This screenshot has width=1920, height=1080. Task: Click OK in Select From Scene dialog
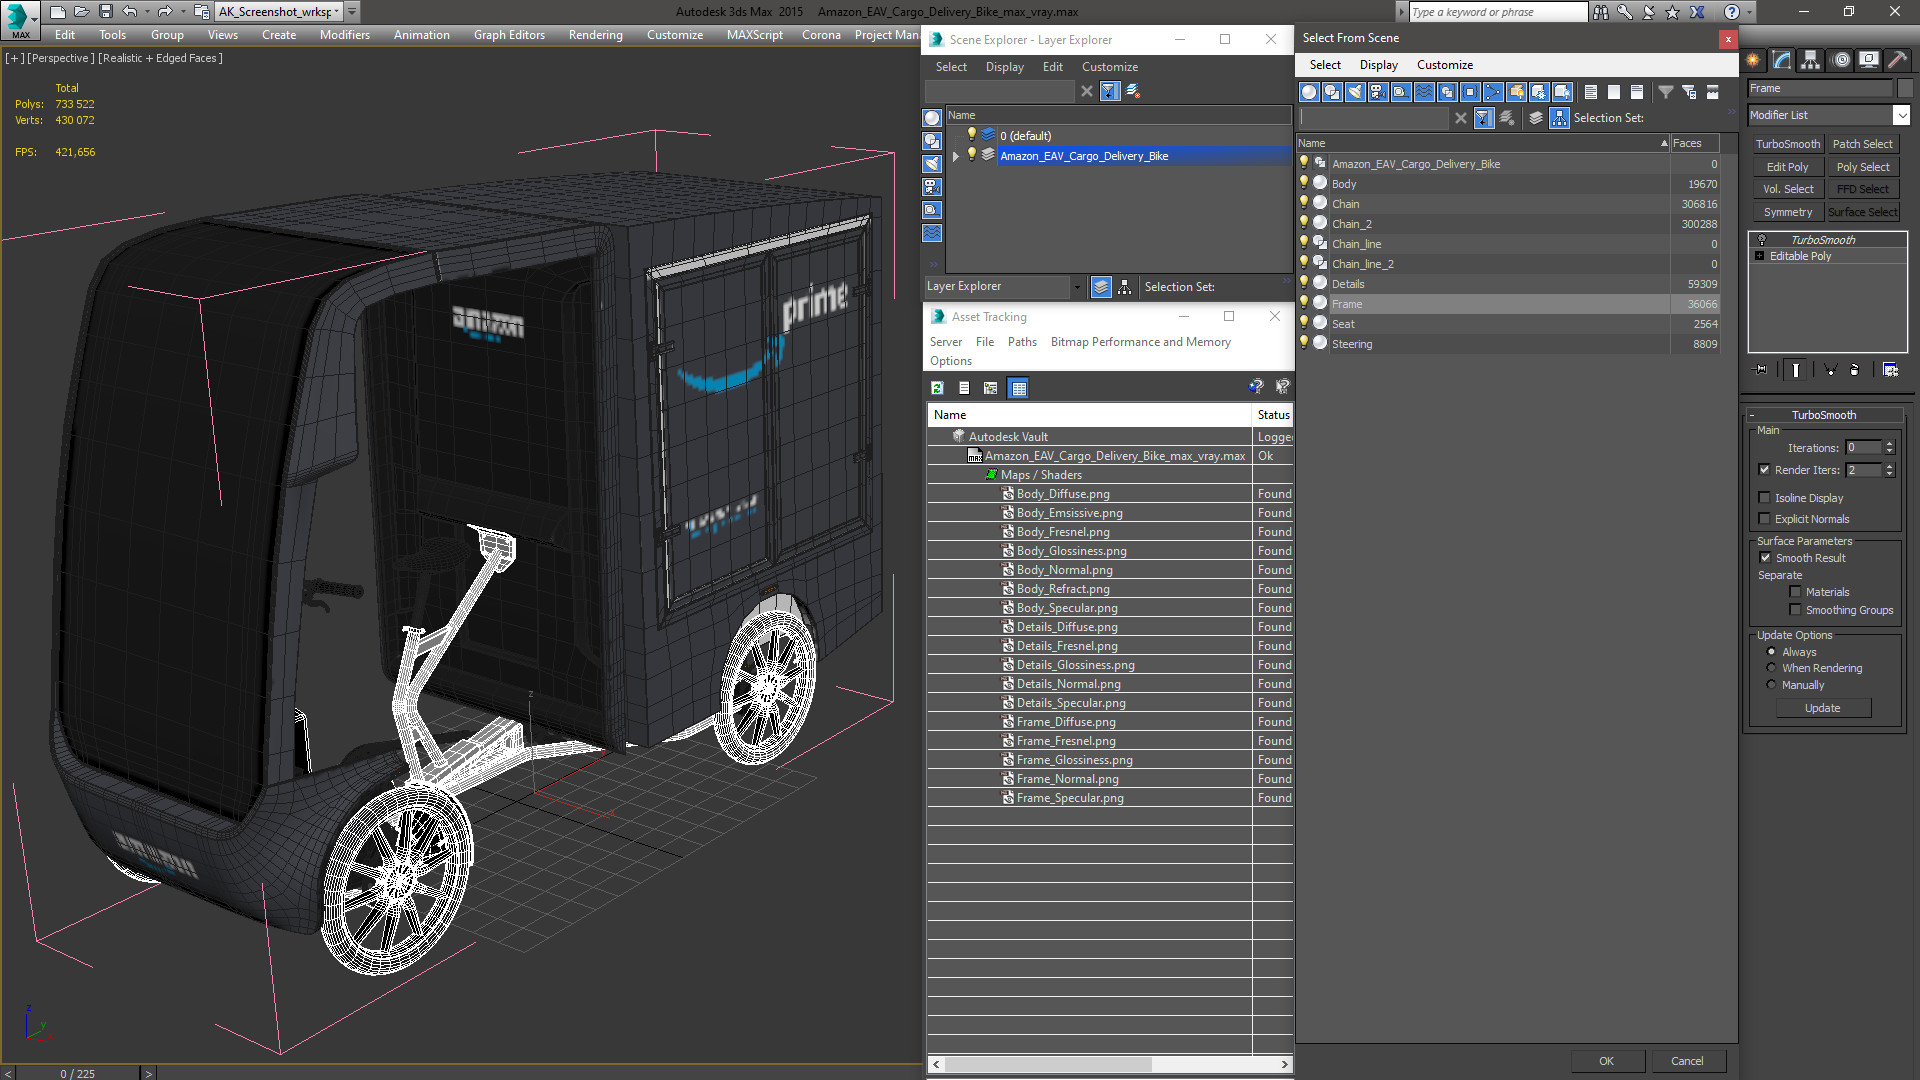1606,1061
